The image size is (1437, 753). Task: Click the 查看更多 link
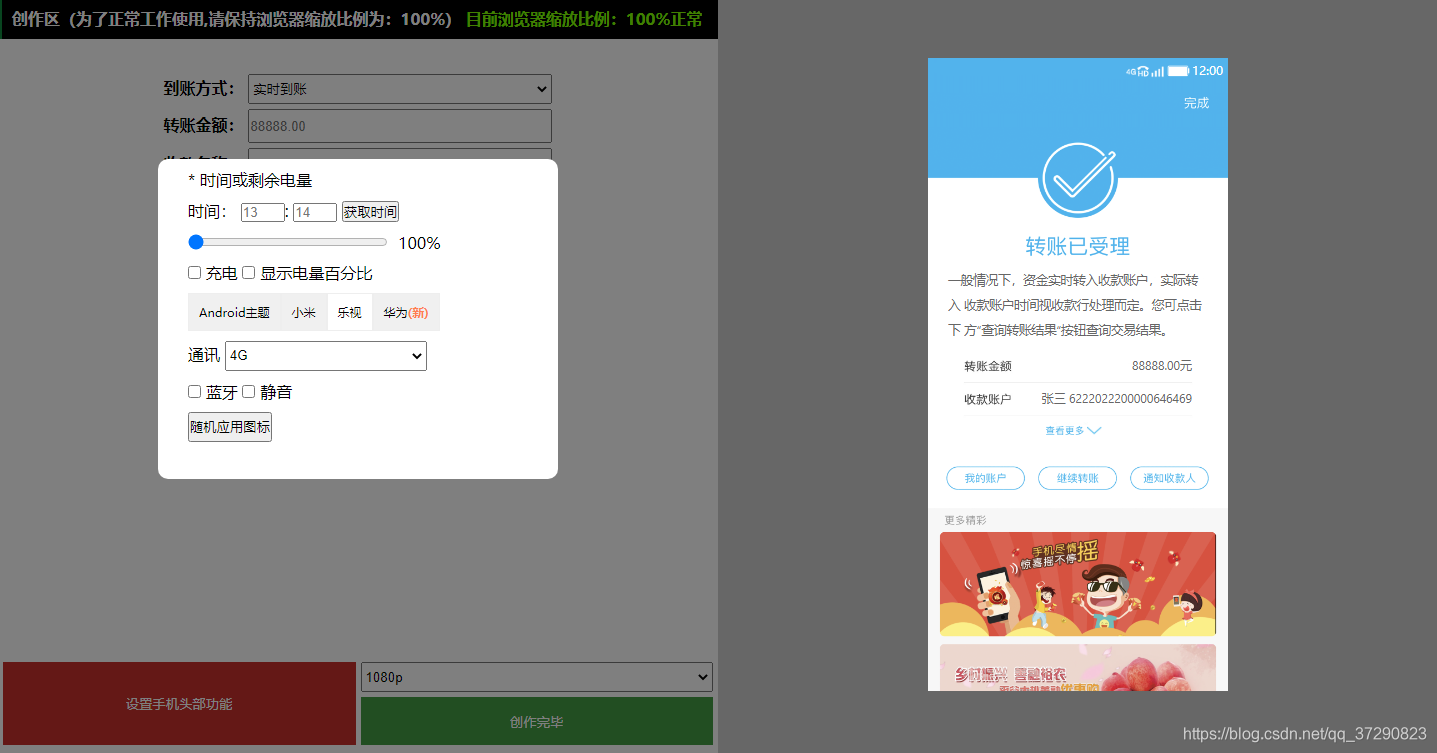click(x=1065, y=431)
